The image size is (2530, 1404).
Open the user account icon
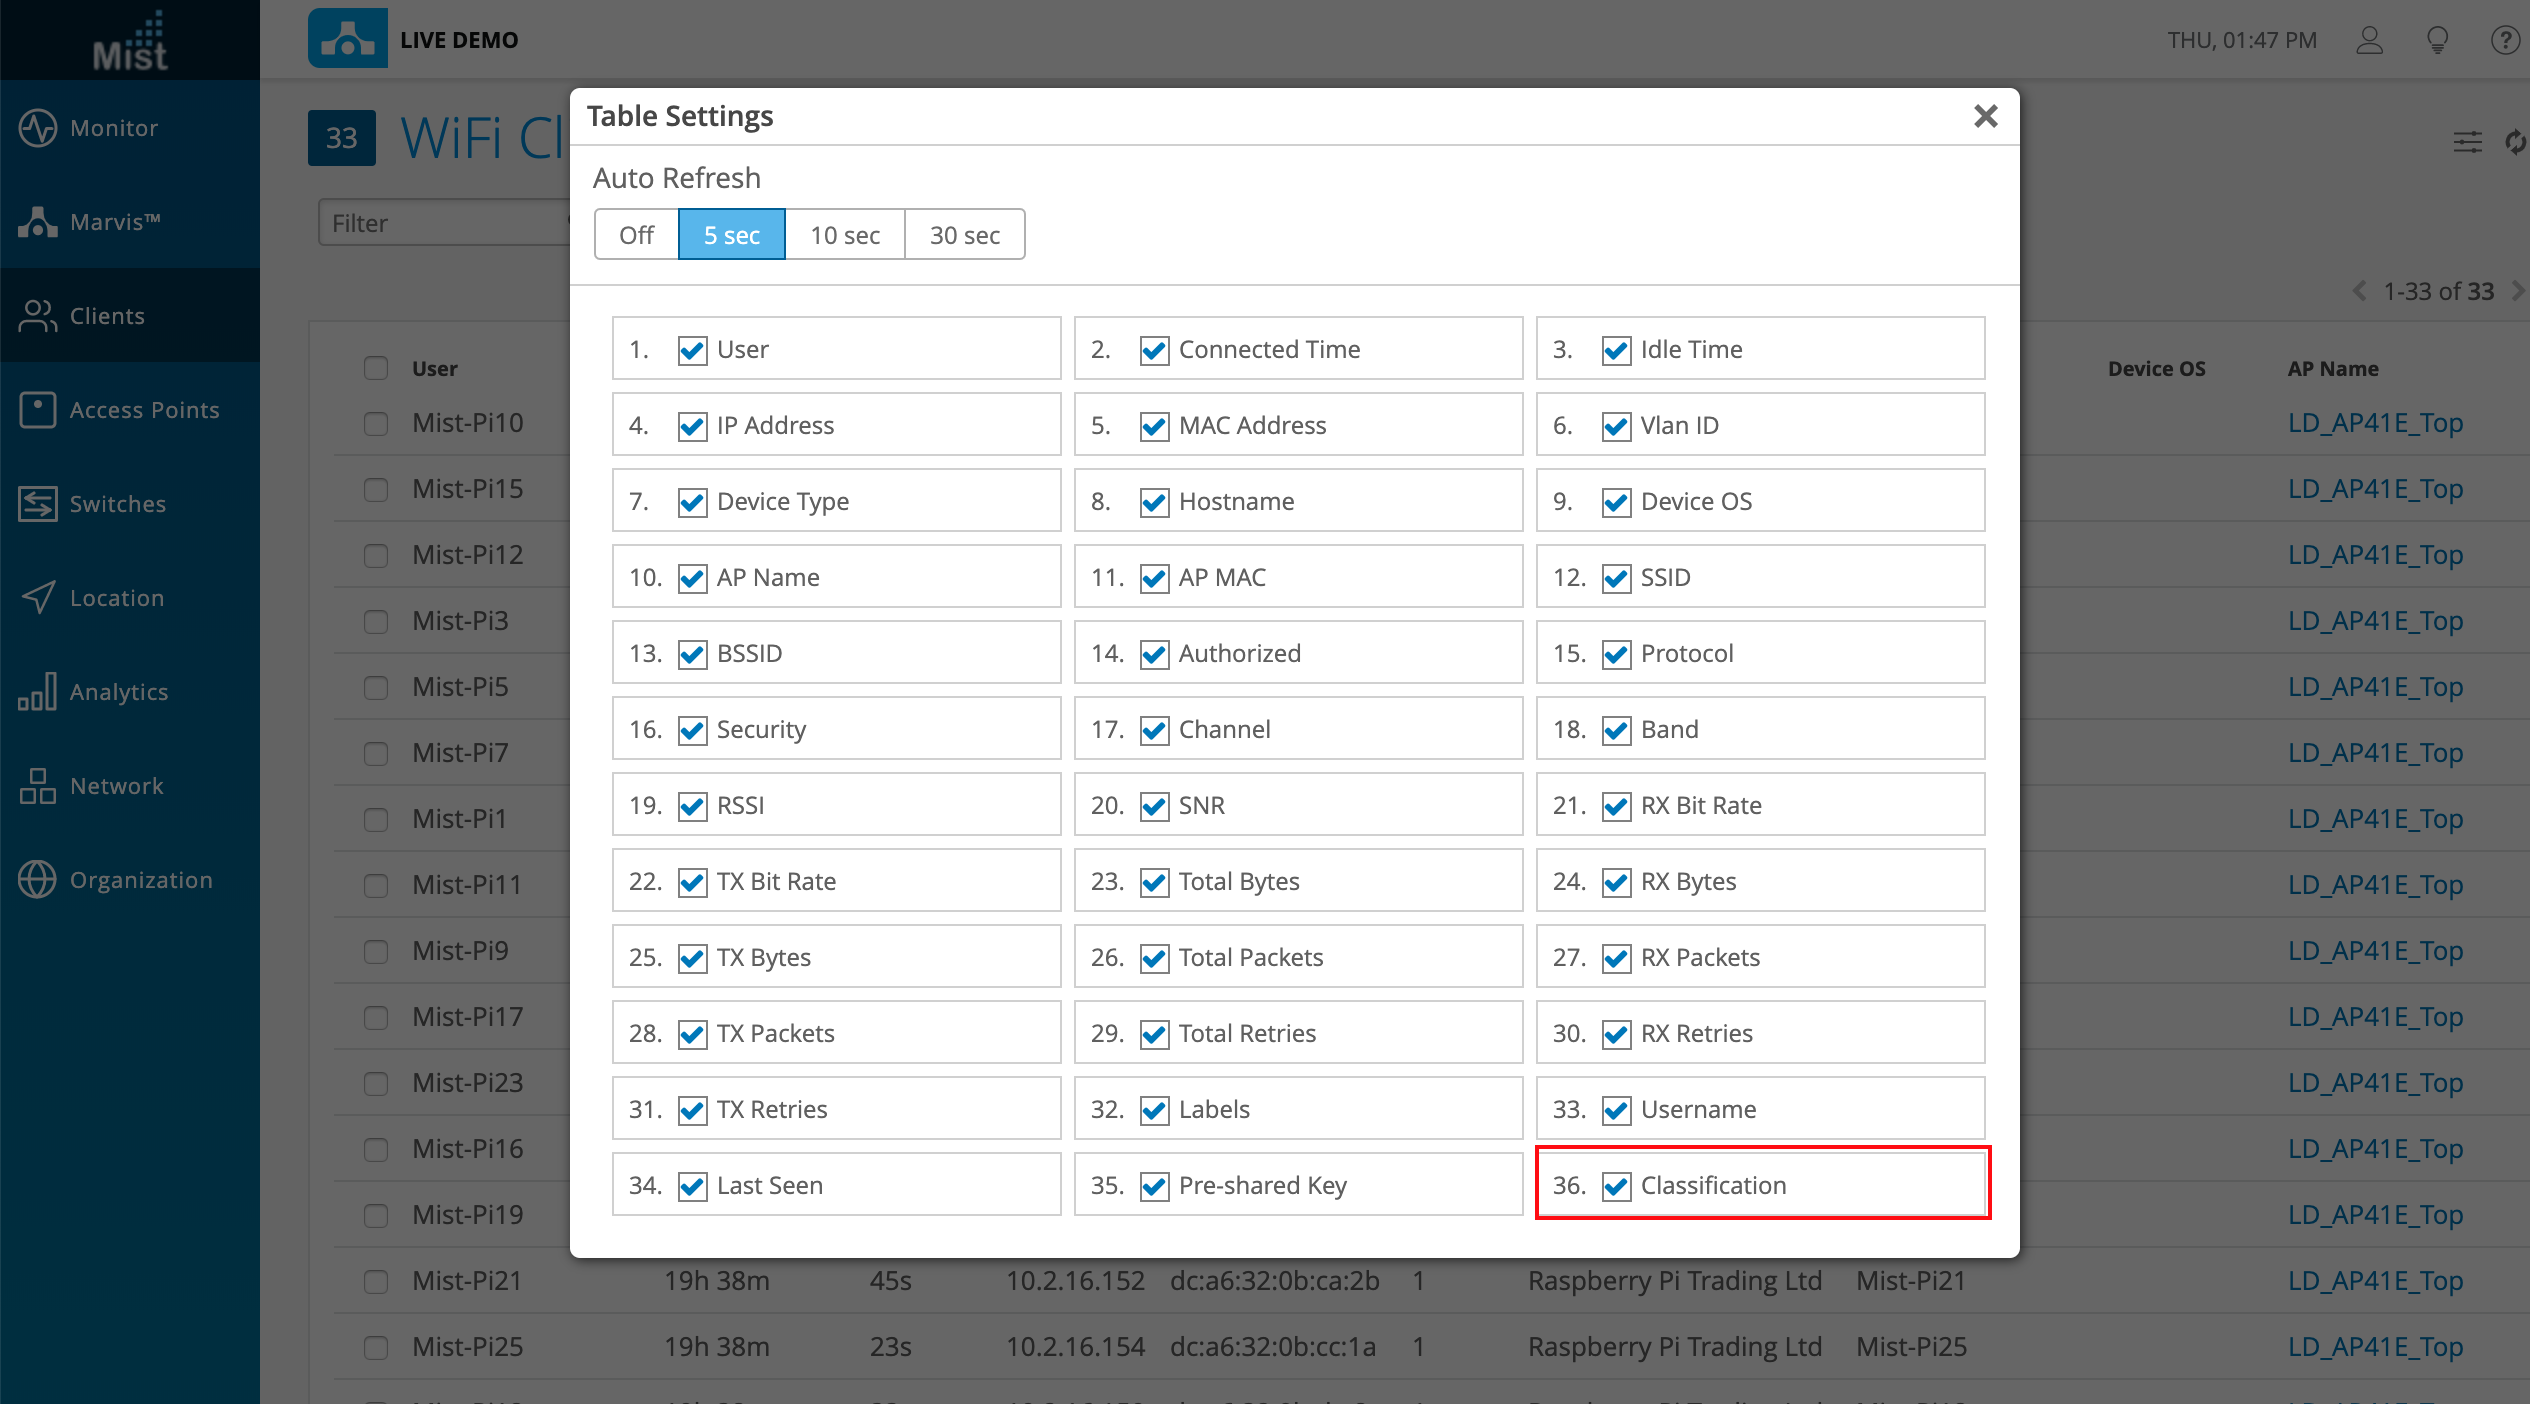tap(2370, 40)
